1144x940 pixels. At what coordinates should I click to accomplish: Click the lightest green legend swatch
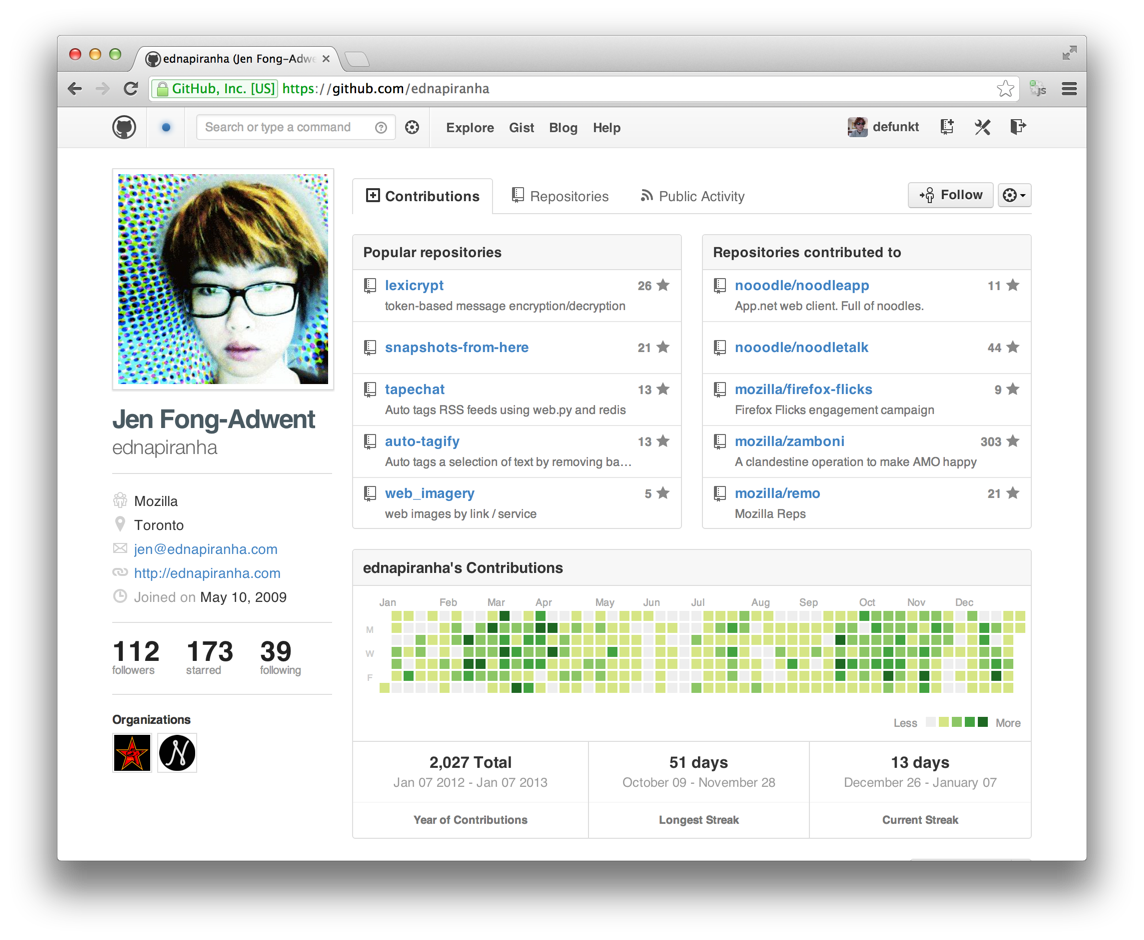coord(943,723)
